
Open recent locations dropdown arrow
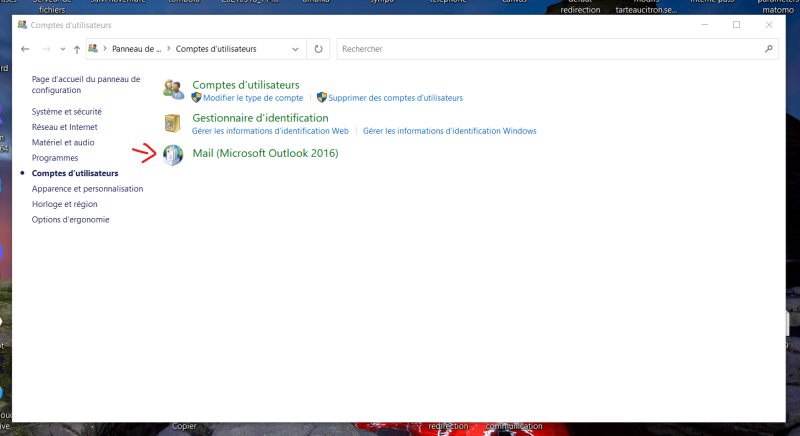[63, 49]
